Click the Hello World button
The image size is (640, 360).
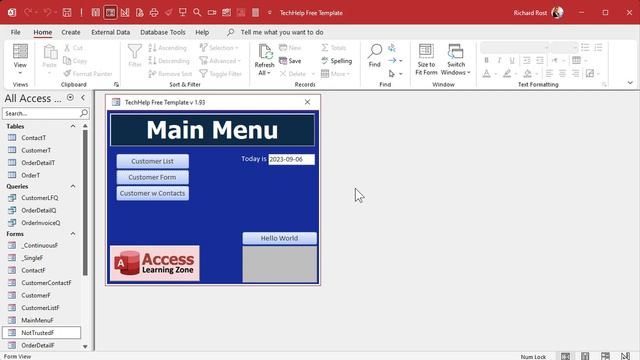point(280,238)
